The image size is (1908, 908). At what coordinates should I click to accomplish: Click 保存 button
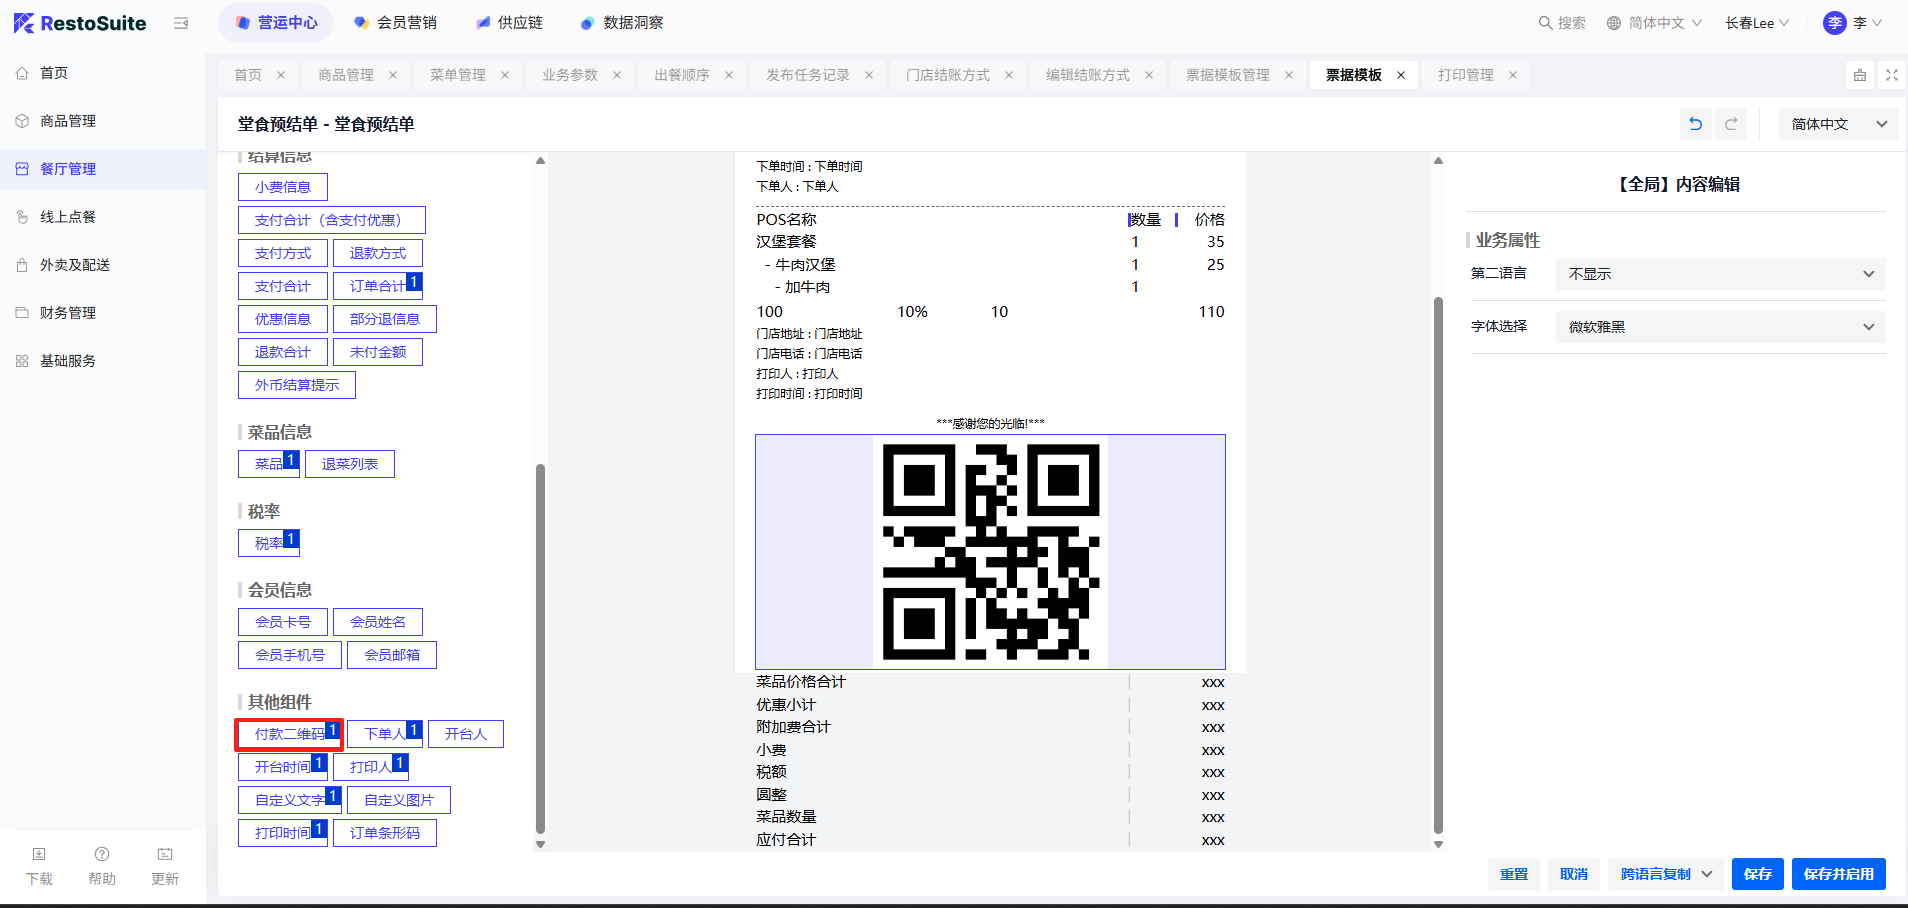click(1758, 874)
